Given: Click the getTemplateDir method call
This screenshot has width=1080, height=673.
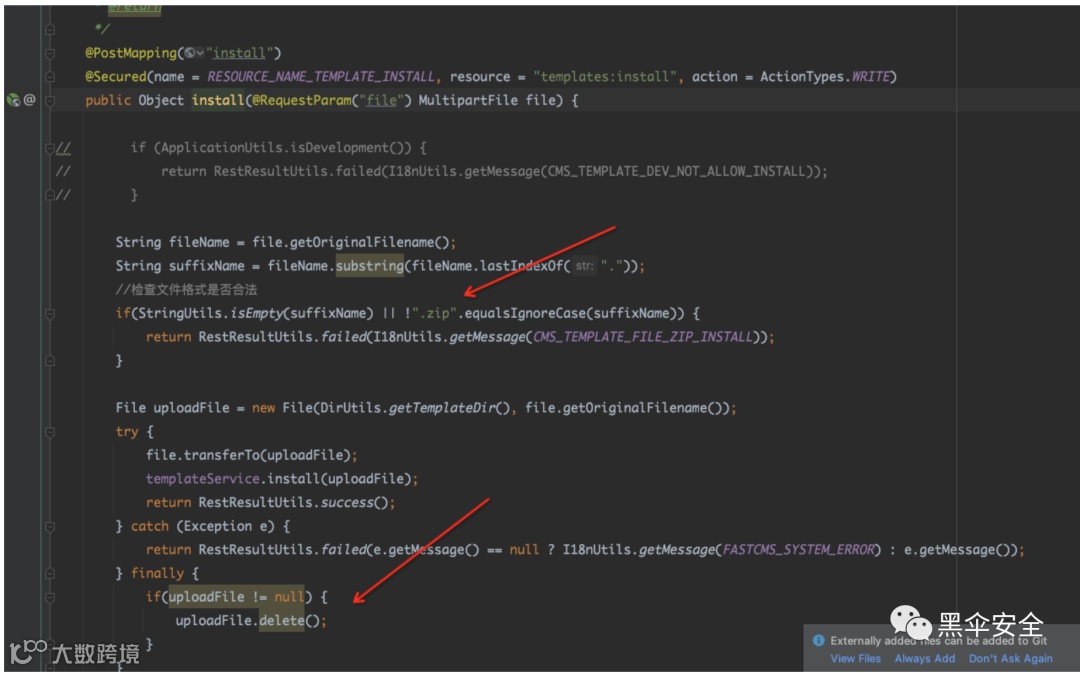Looking at the screenshot, I should 442,408.
